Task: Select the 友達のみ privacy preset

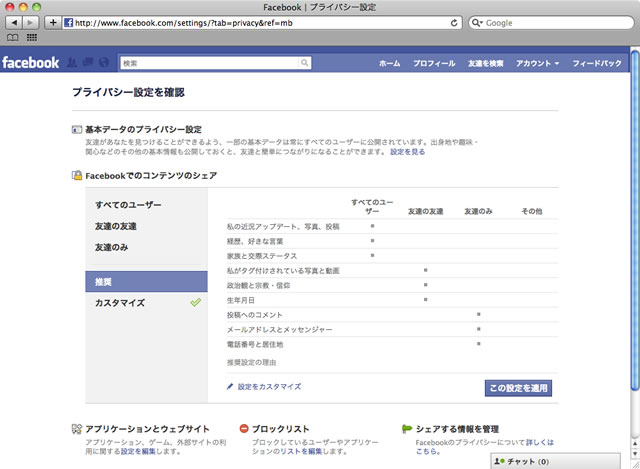Action: pyautogui.click(x=146, y=247)
